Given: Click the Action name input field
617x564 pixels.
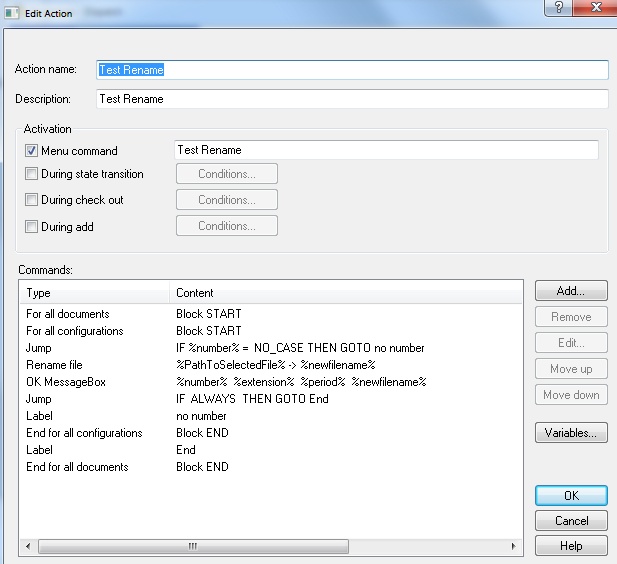Looking at the screenshot, I should pyautogui.click(x=352, y=70).
